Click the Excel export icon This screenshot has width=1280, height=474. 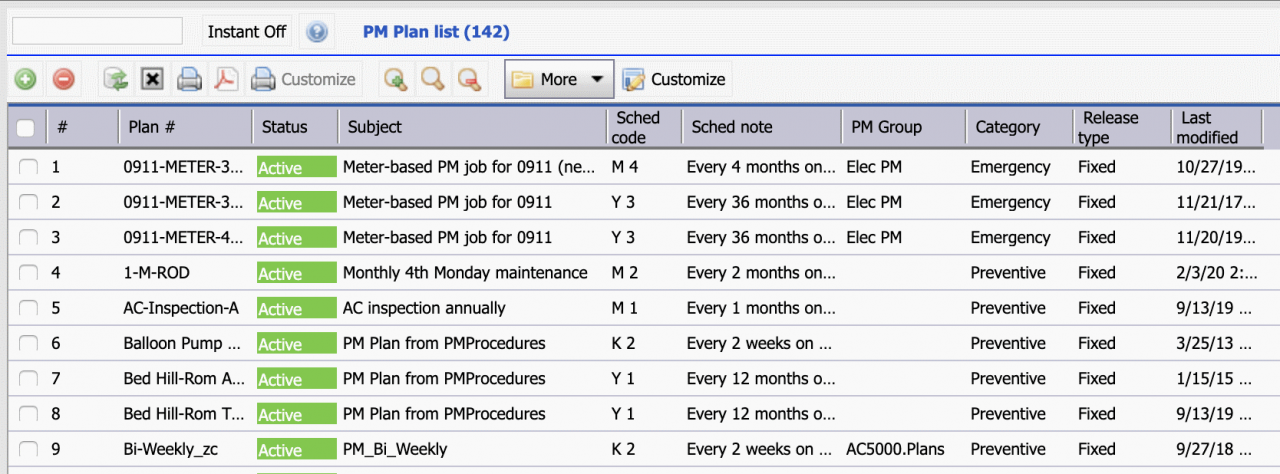tap(152, 79)
